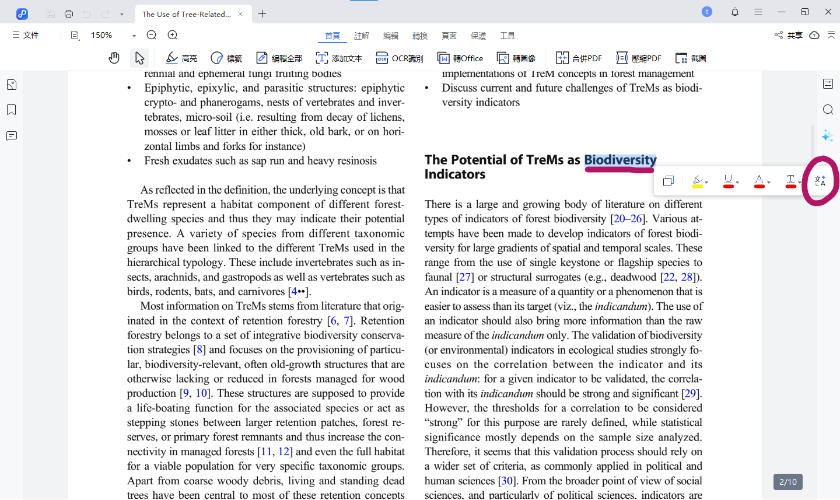
Task: Open the highlight color dropdown arrow
Action: [707, 183]
